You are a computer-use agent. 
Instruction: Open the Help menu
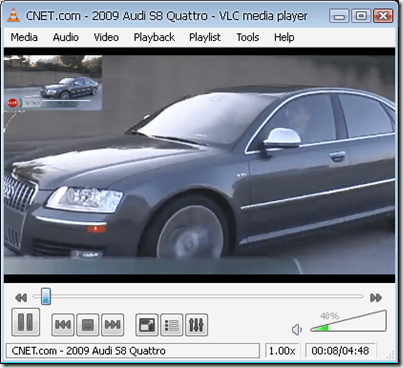[284, 37]
